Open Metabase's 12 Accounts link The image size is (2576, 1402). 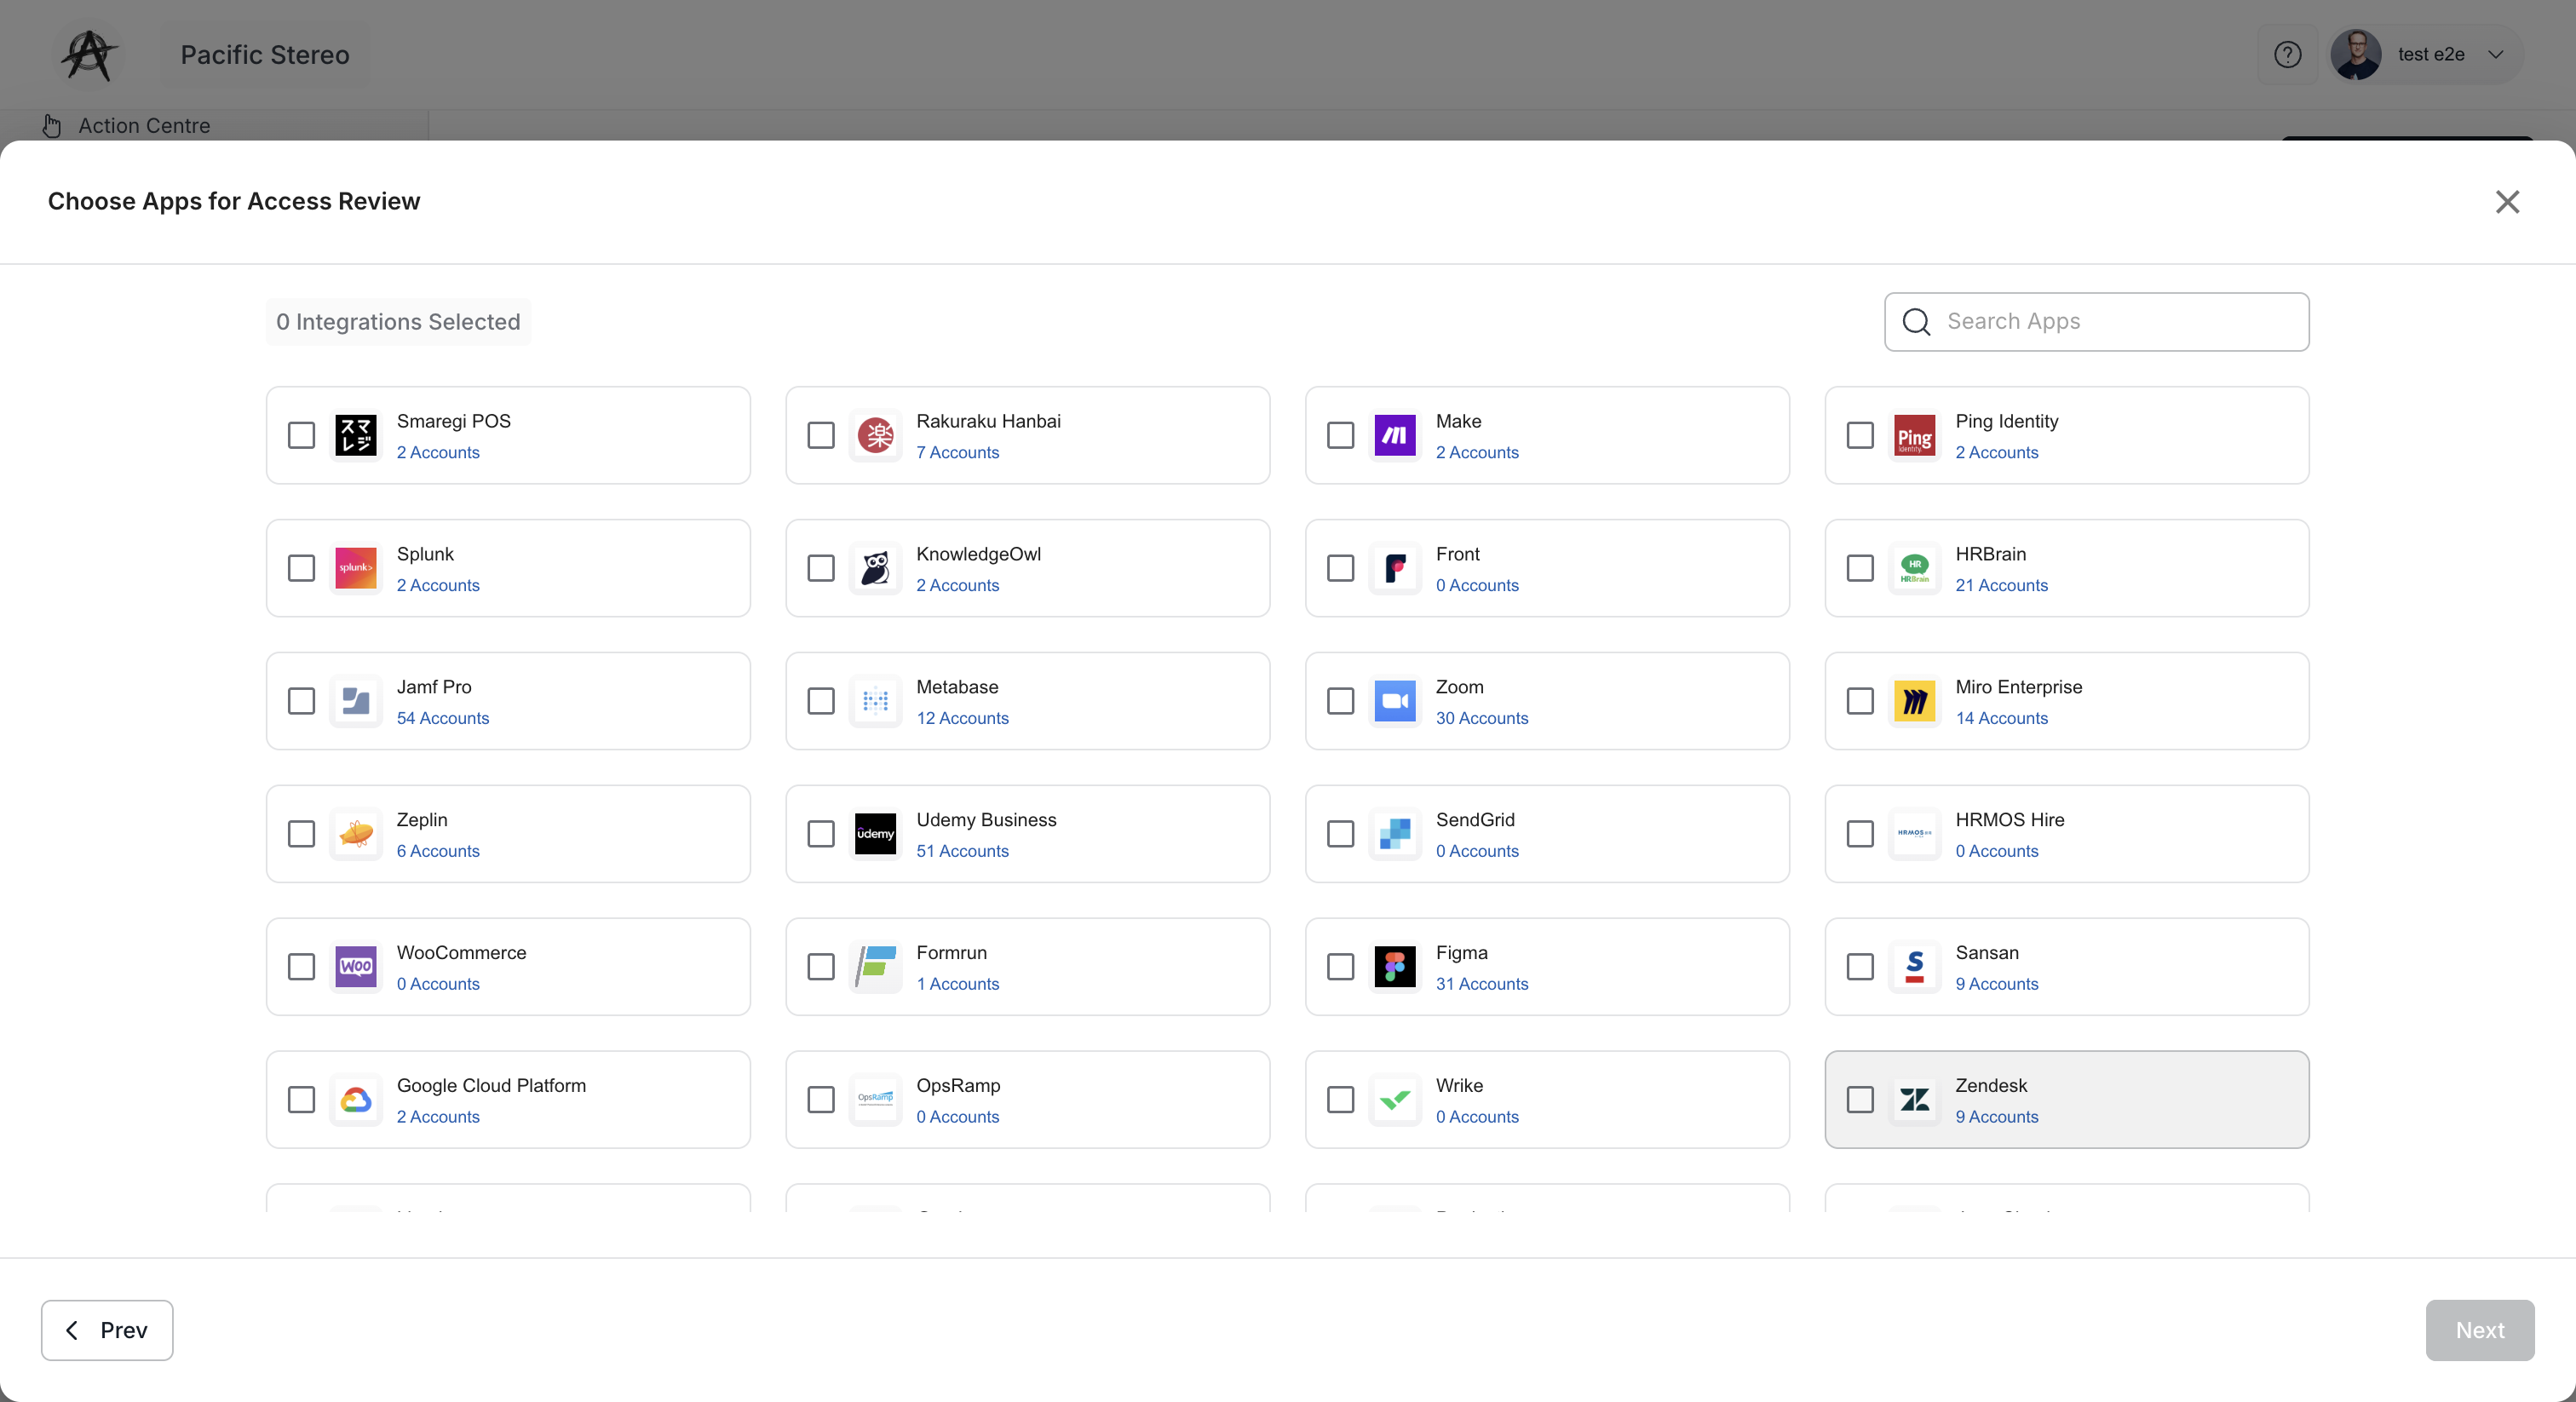962,718
